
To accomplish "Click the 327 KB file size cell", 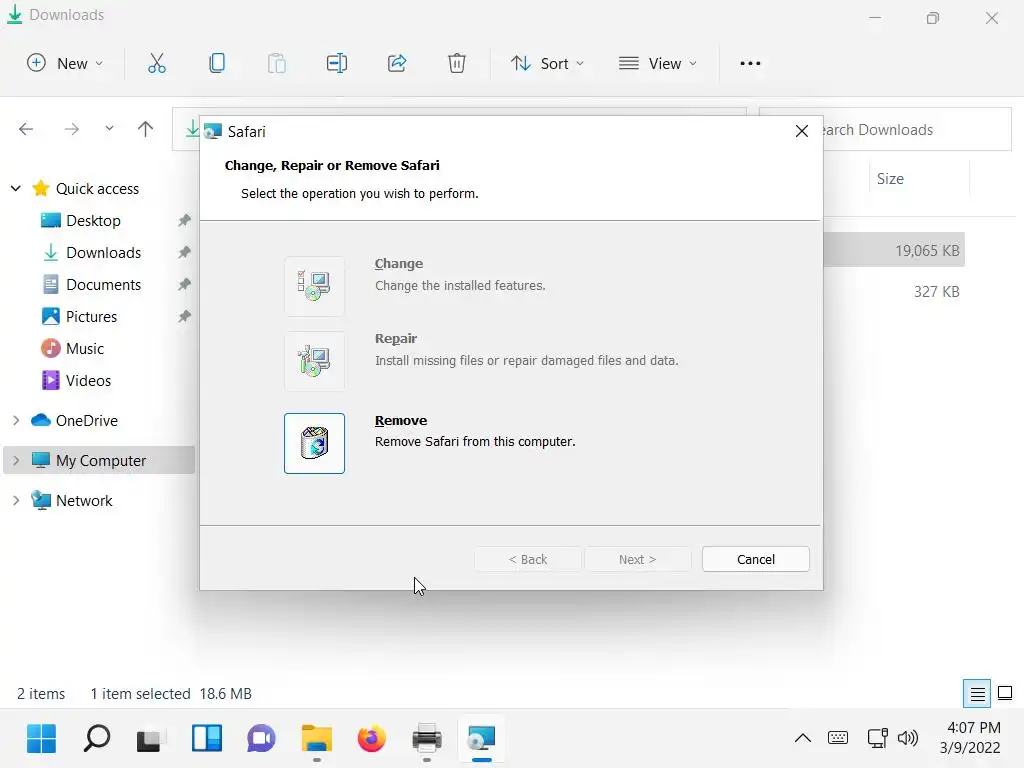I will click(x=936, y=292).
